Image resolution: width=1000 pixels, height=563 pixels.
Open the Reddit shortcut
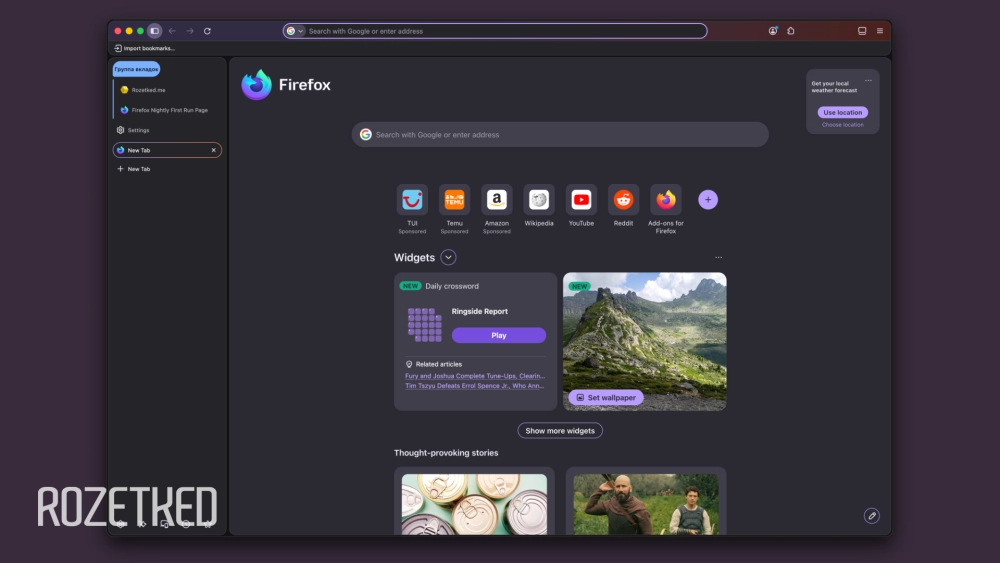623,200
